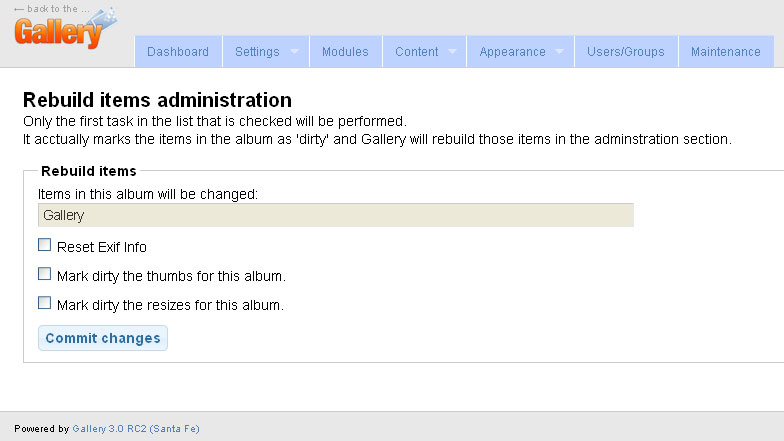Click the Commit changes button
Image resolution: width=784 pixels, height=441 pixels.
coord(103,338)
